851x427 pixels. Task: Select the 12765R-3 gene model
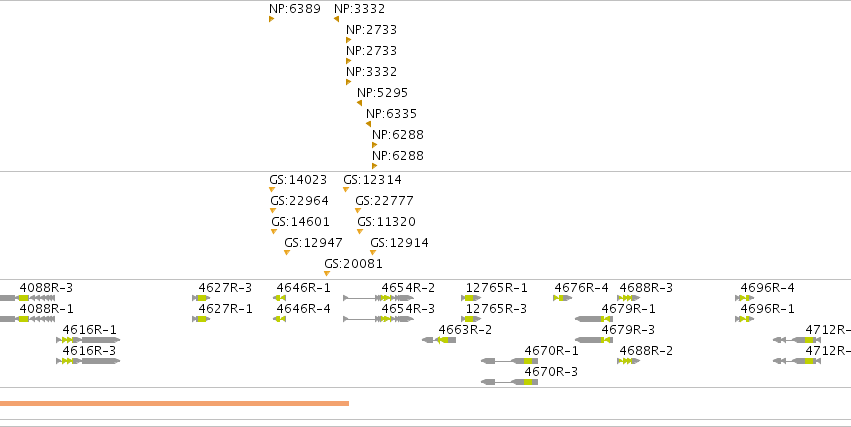(x=471, y=319)
